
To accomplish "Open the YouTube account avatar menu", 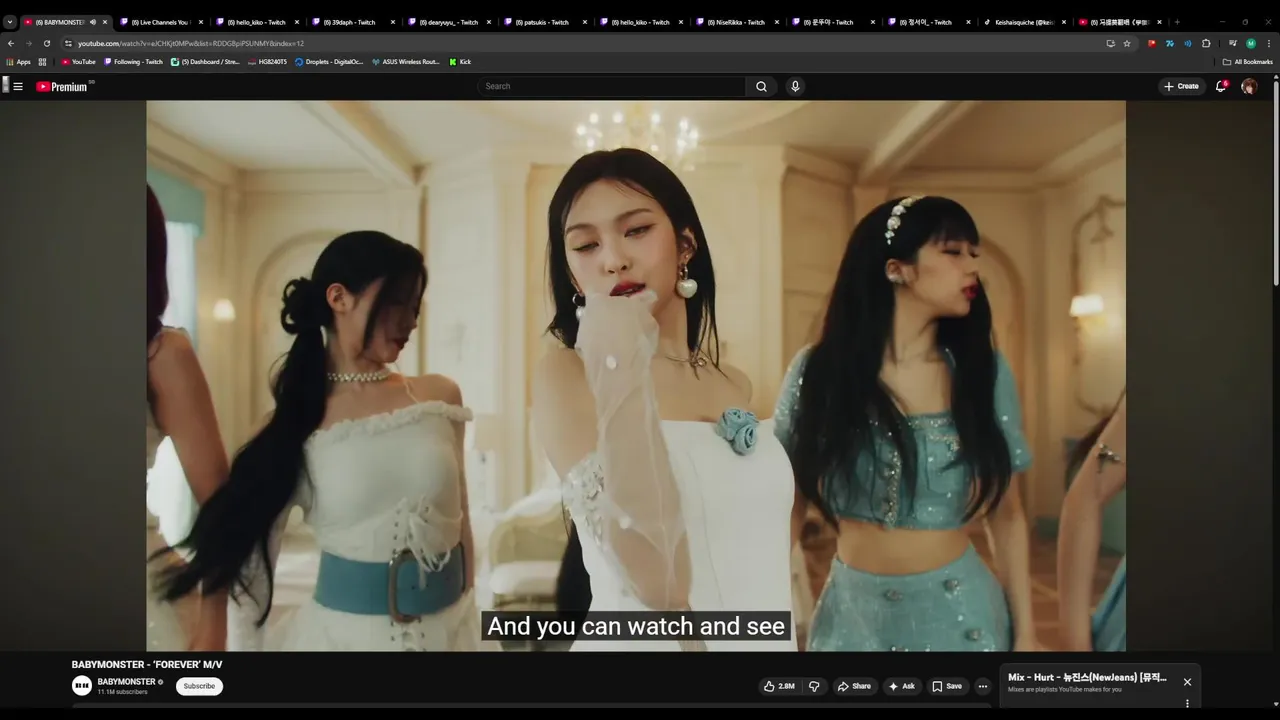I will pyautogui.click(x=1249, y=86).
